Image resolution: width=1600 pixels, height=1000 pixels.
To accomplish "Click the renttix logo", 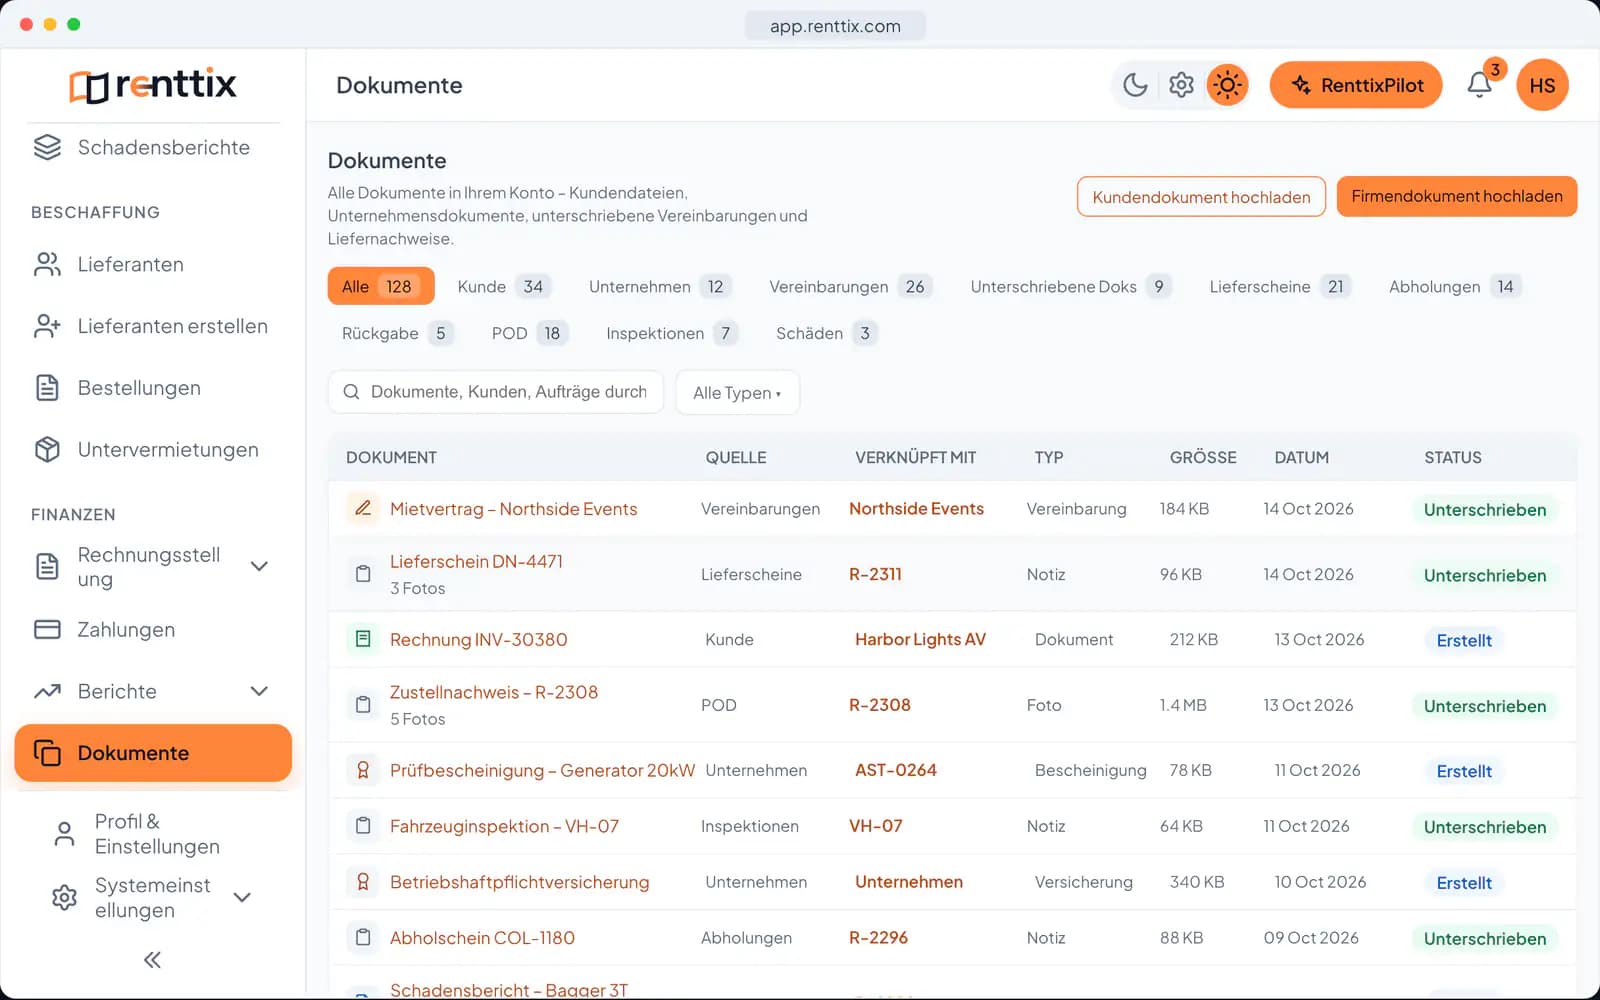I will [153, 85].
